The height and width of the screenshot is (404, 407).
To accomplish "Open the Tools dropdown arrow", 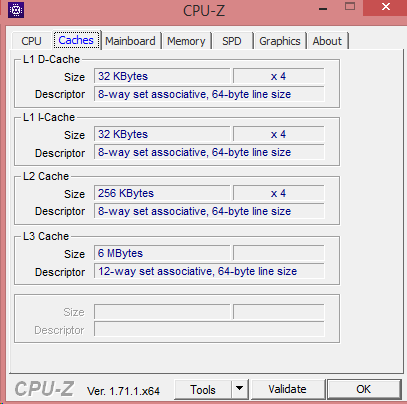I will (x=240, y=389).
